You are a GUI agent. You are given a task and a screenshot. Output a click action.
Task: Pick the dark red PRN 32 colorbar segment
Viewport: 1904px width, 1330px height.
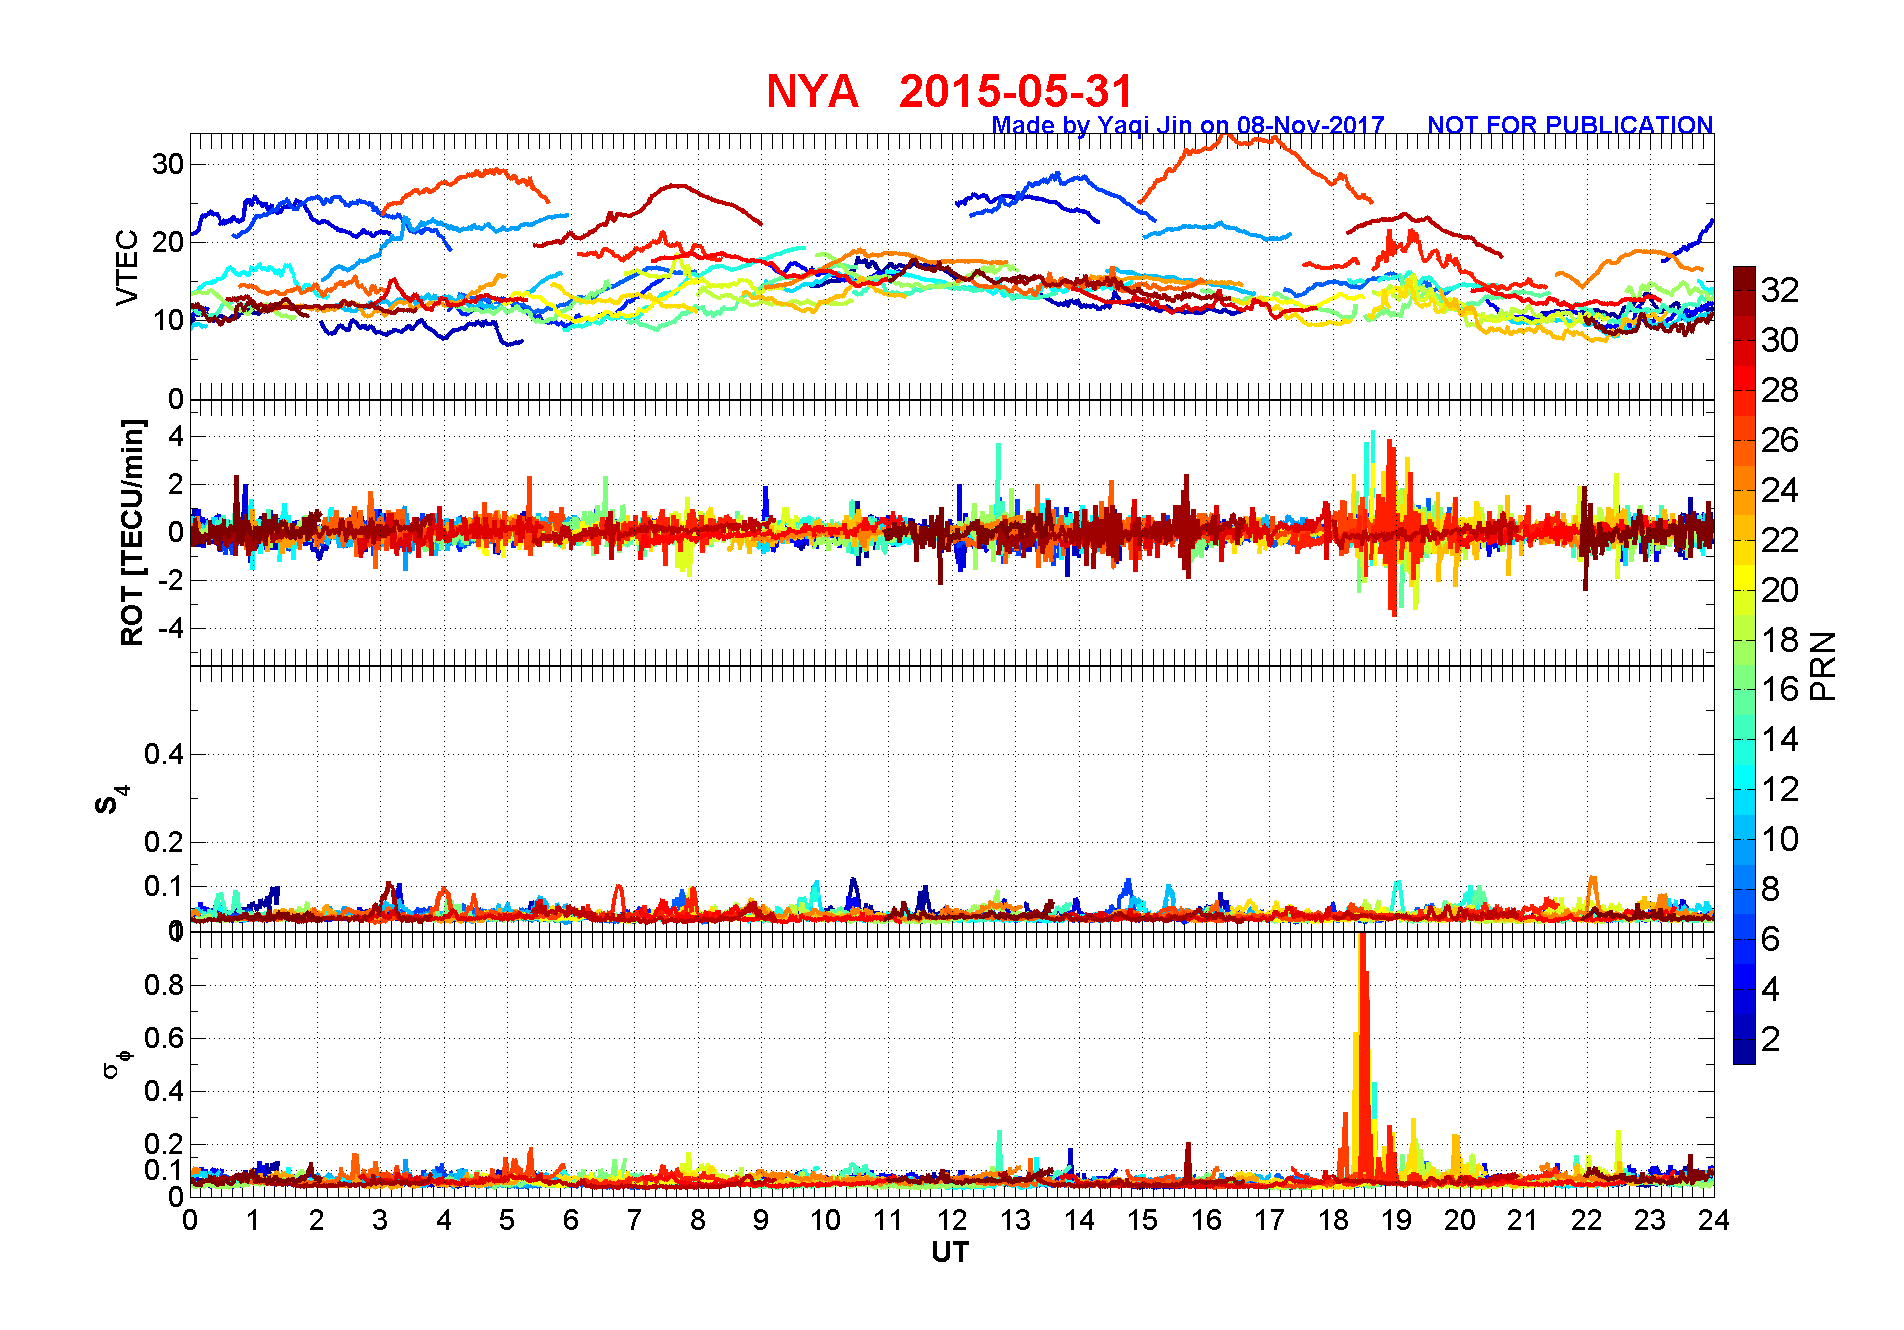[x=1744, y=278]
